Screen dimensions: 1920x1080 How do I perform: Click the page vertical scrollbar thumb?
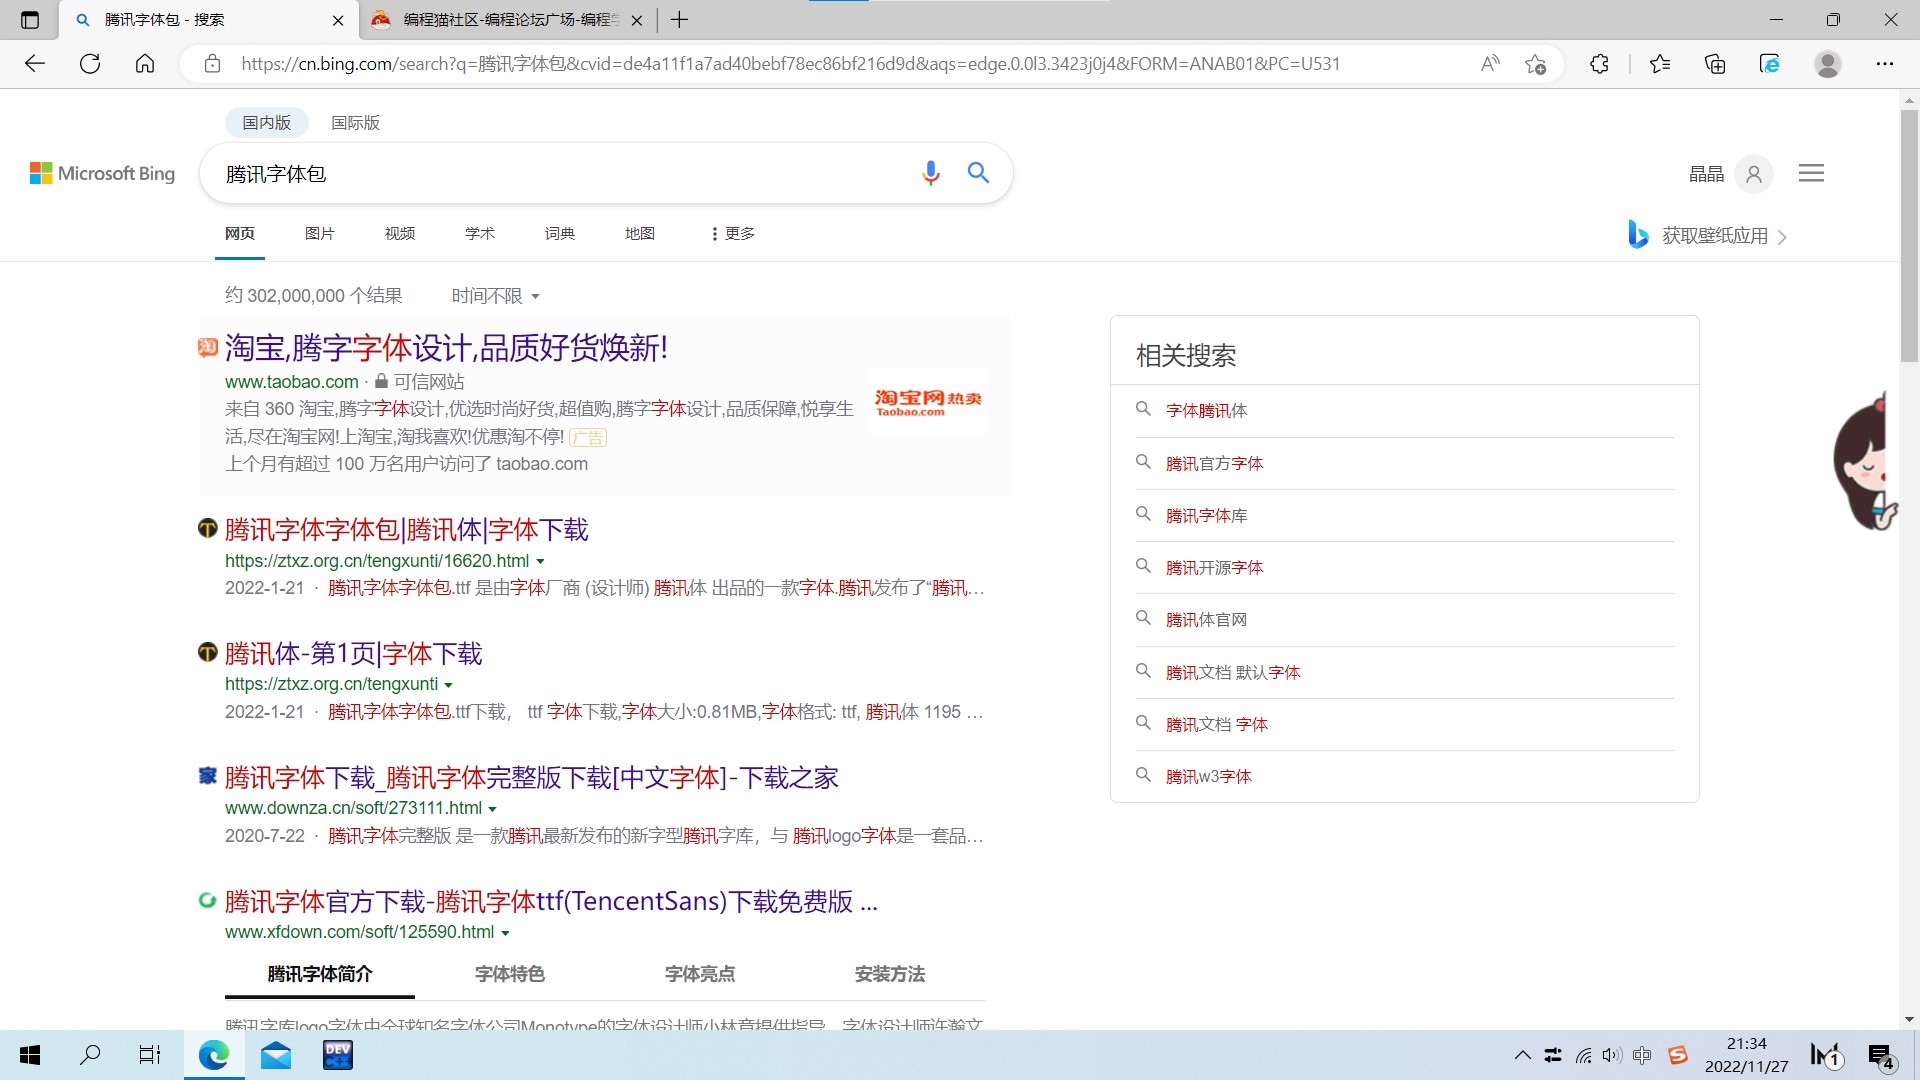[x=1909, y=235]
